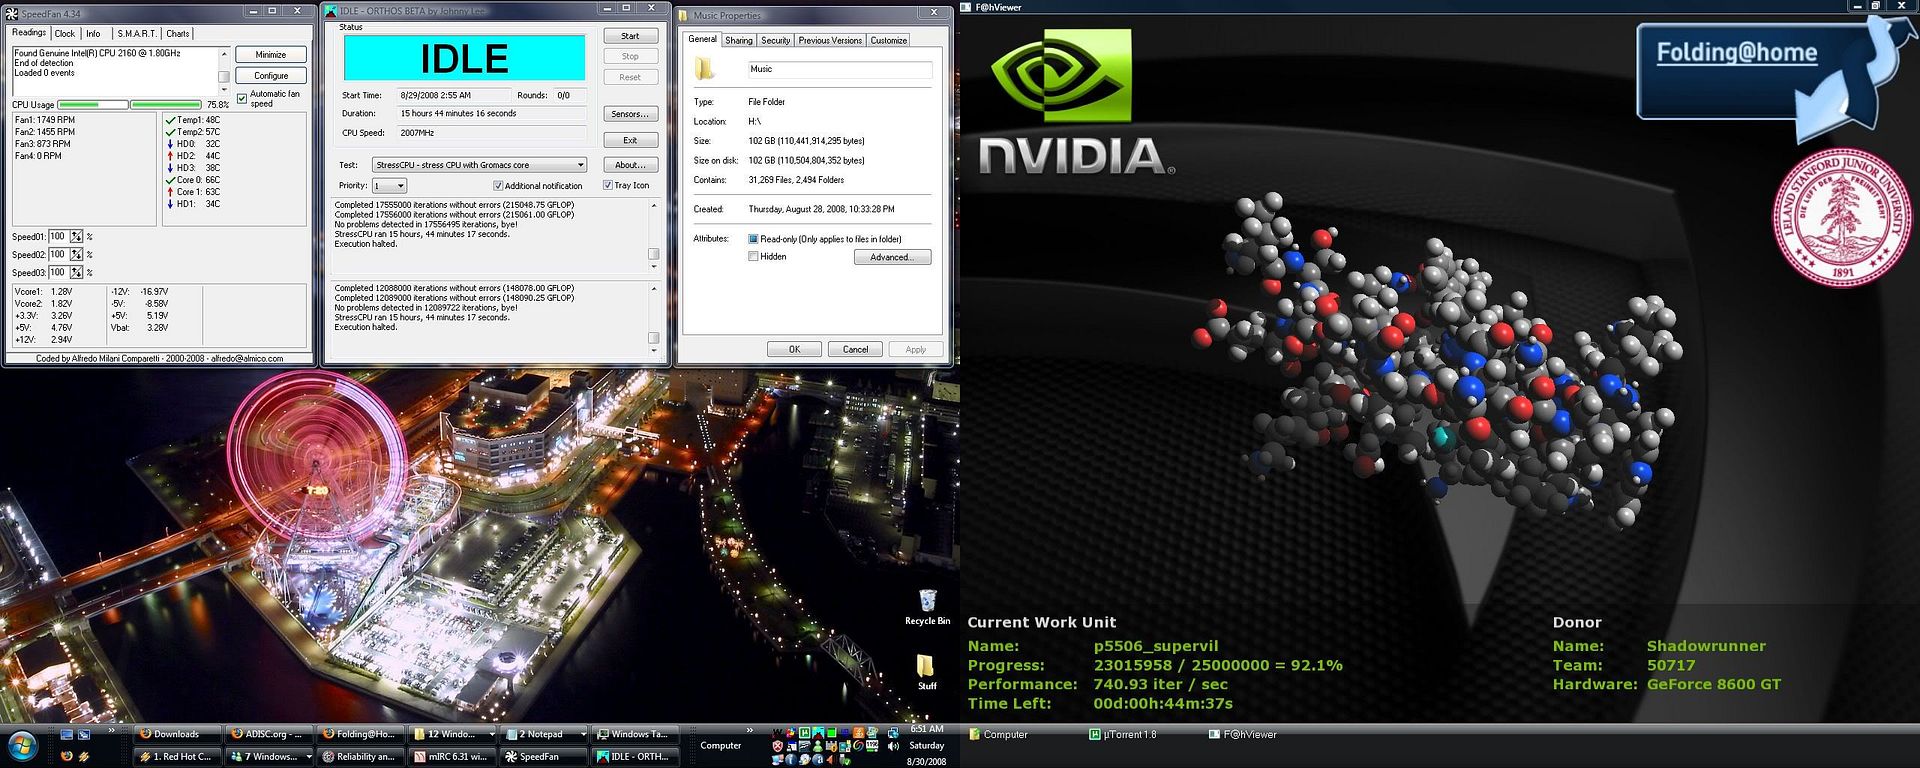Enable the Hidden attribute checkbox
The image size is (1920, 768).
coord(753,257)
